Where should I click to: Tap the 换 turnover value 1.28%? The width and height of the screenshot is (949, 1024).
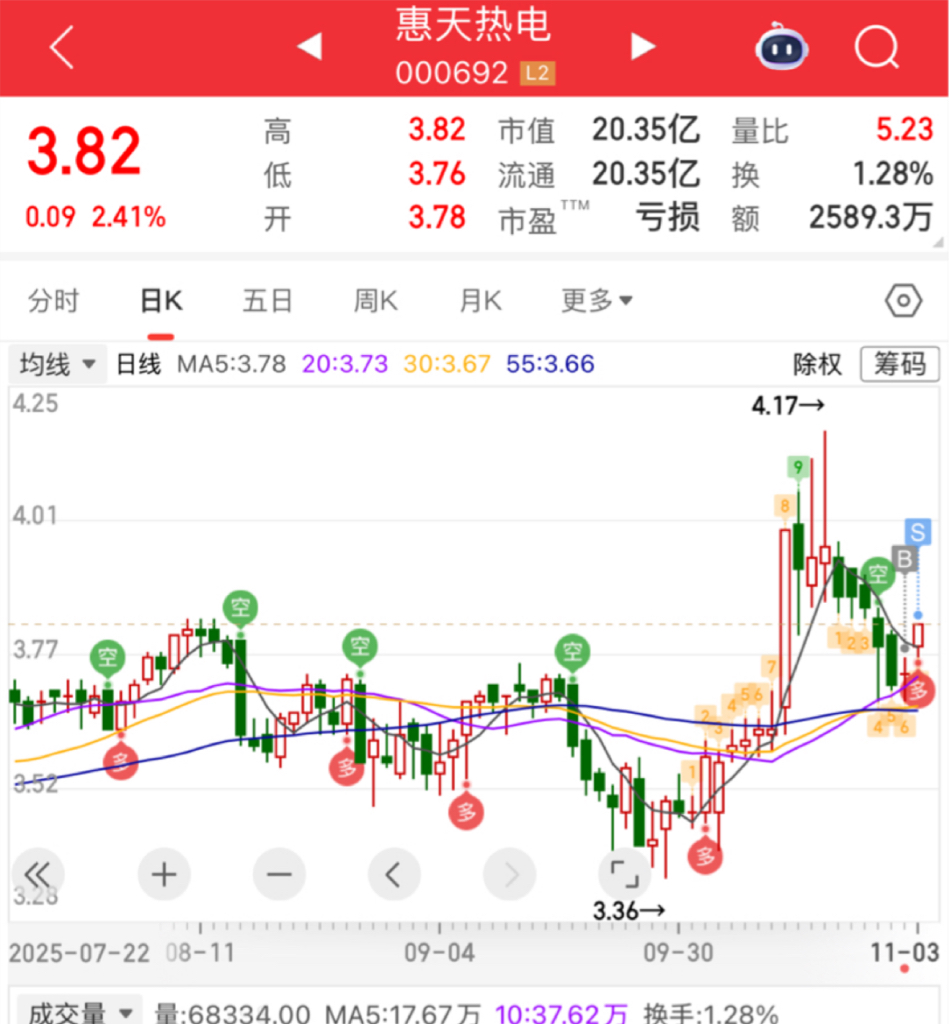pyautogui.click(x=893, y=174)
